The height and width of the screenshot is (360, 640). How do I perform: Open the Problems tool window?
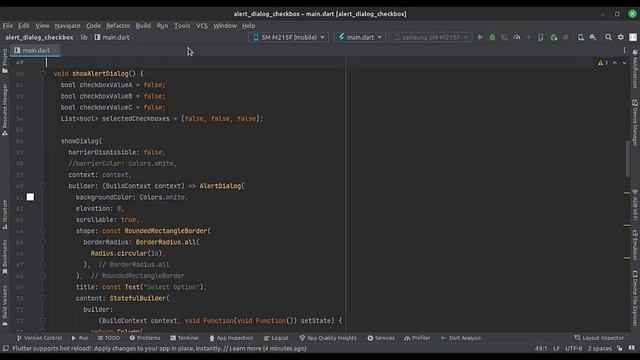[x=145, y=338]
